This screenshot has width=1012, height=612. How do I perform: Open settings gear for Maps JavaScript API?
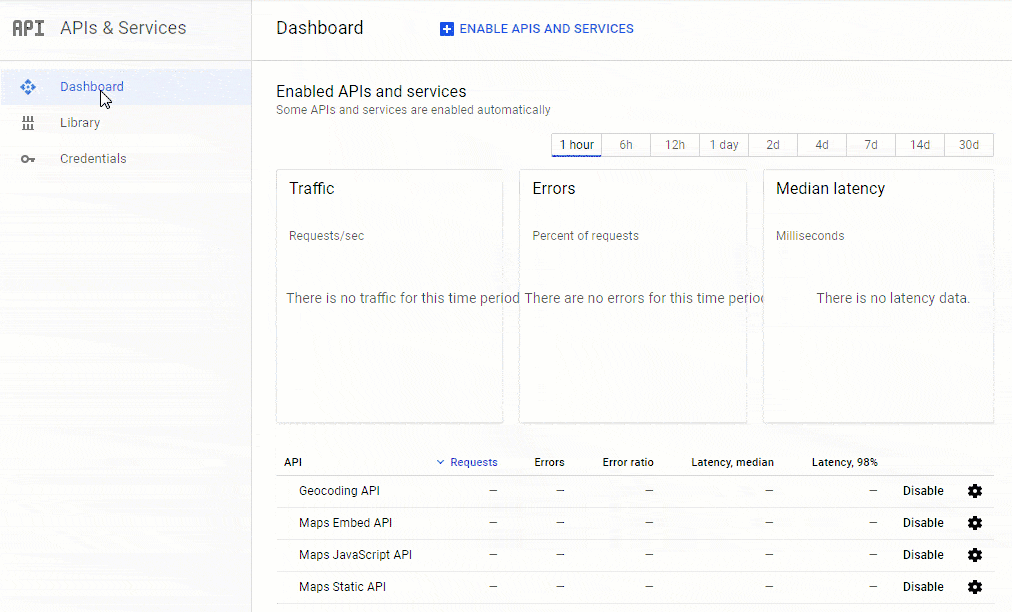(975, 555)
